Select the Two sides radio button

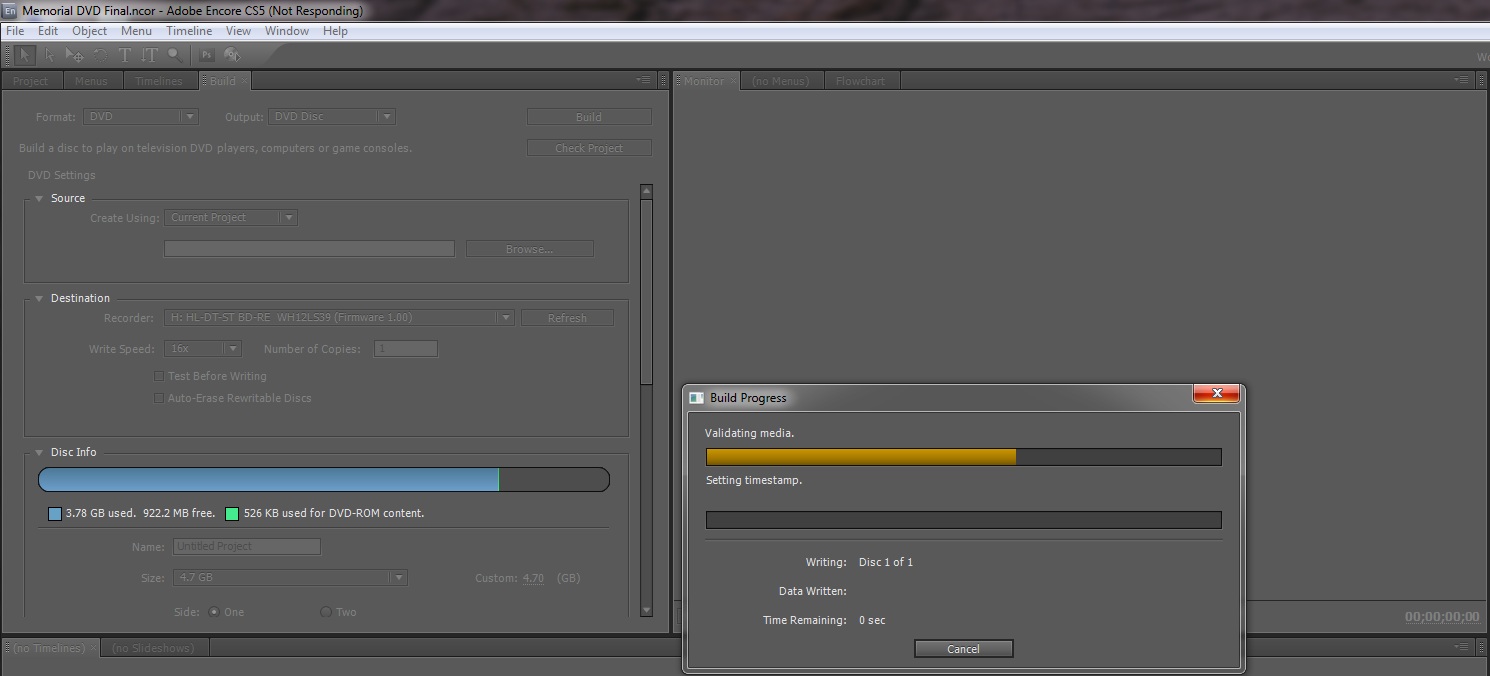(x=326, y=612)
